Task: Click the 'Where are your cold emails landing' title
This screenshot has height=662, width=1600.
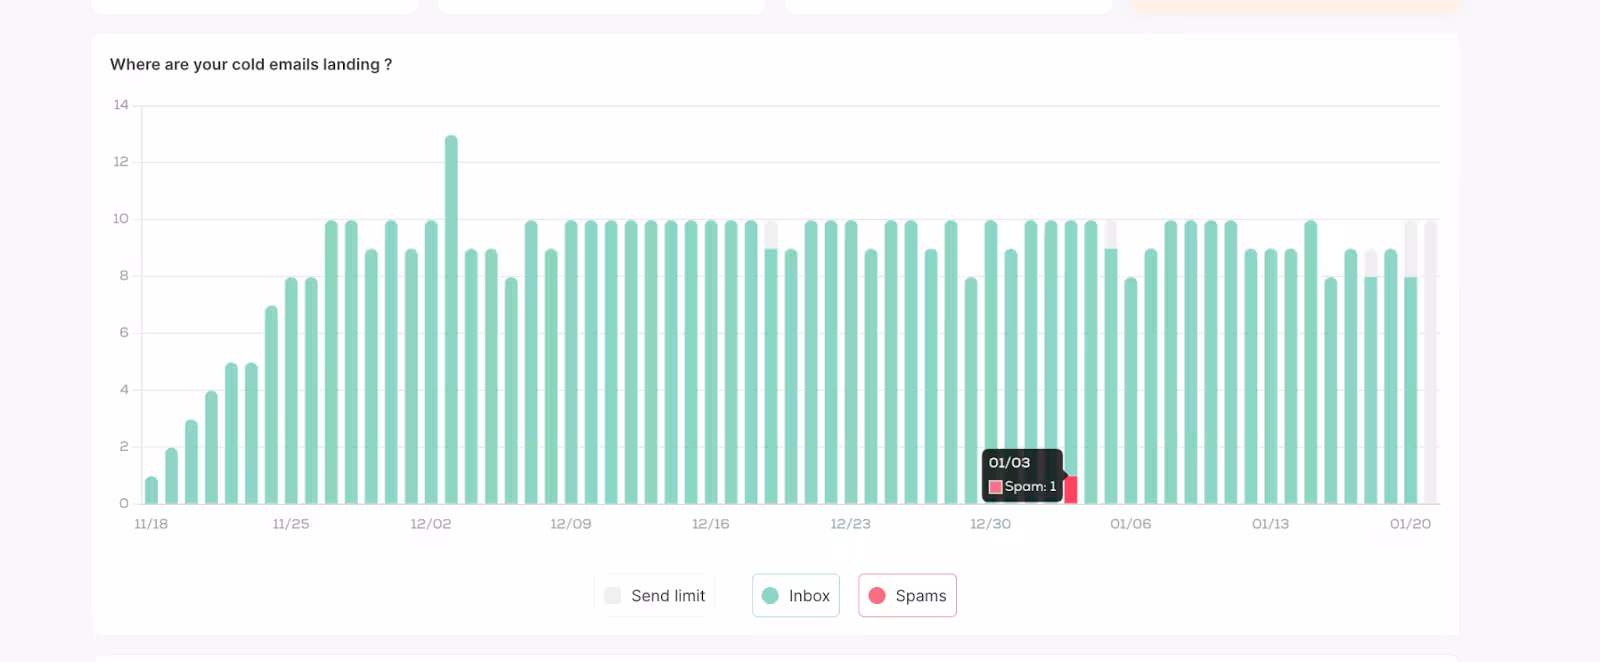Action: [250, 64]
